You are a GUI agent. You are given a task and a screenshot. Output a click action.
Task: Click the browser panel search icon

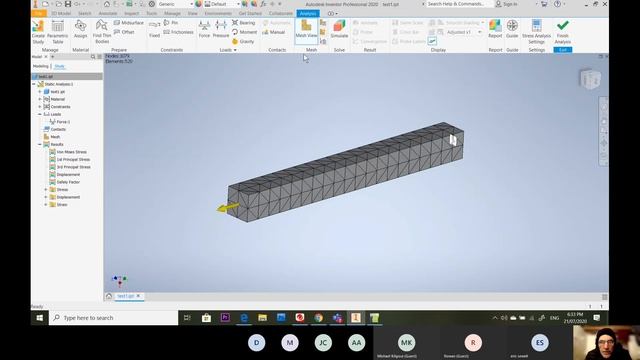(x=93, y=57)
